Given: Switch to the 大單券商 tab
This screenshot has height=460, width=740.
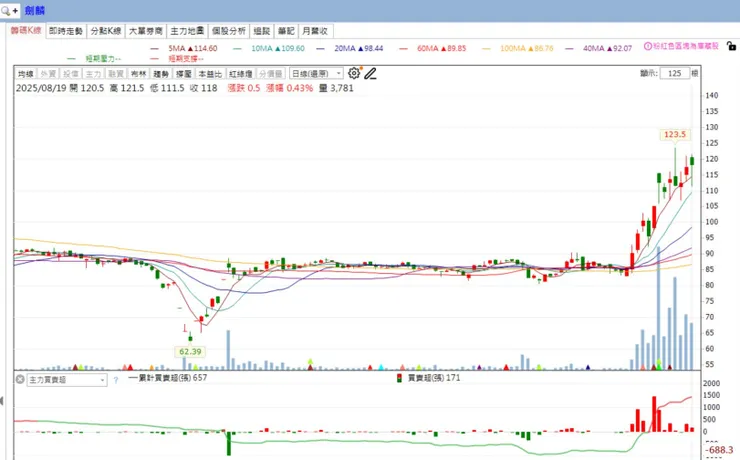Looking at the screenshot, I should (146, 31).
